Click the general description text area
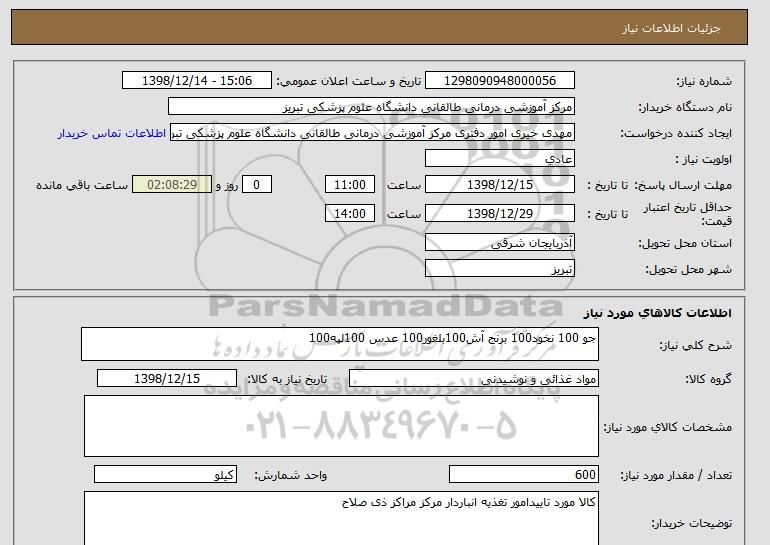The image size is (770, 545). (x=340, y=344)
